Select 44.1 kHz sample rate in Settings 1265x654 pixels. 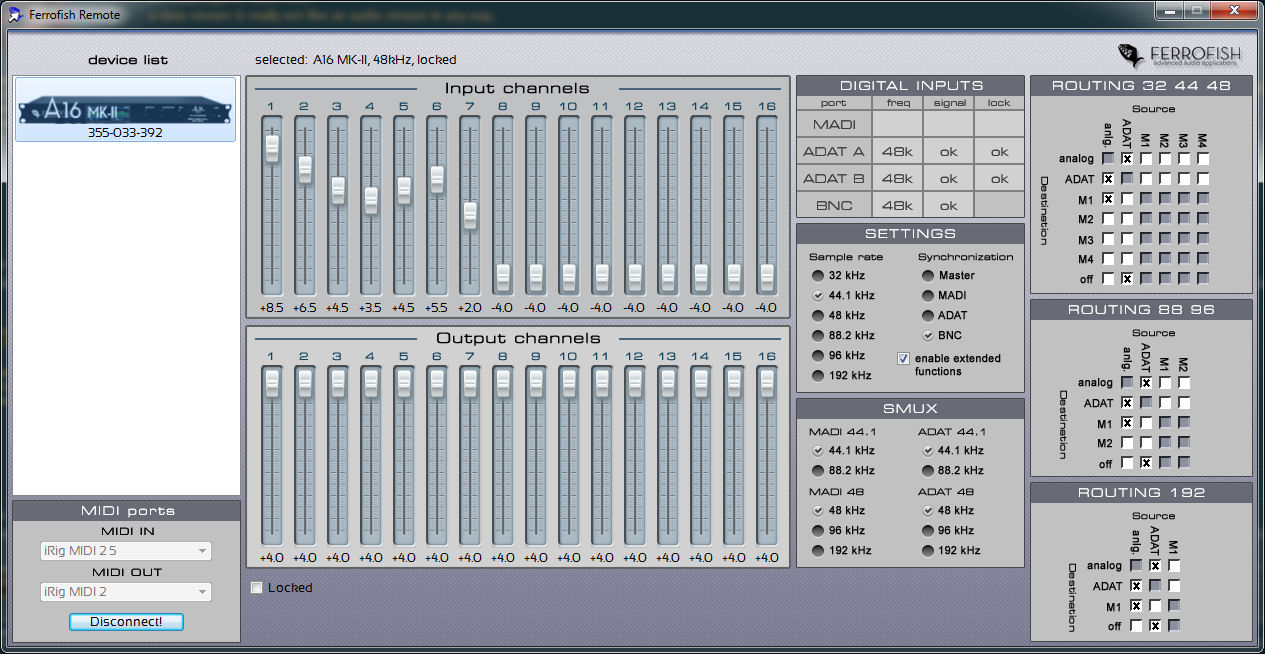(818, 295)
